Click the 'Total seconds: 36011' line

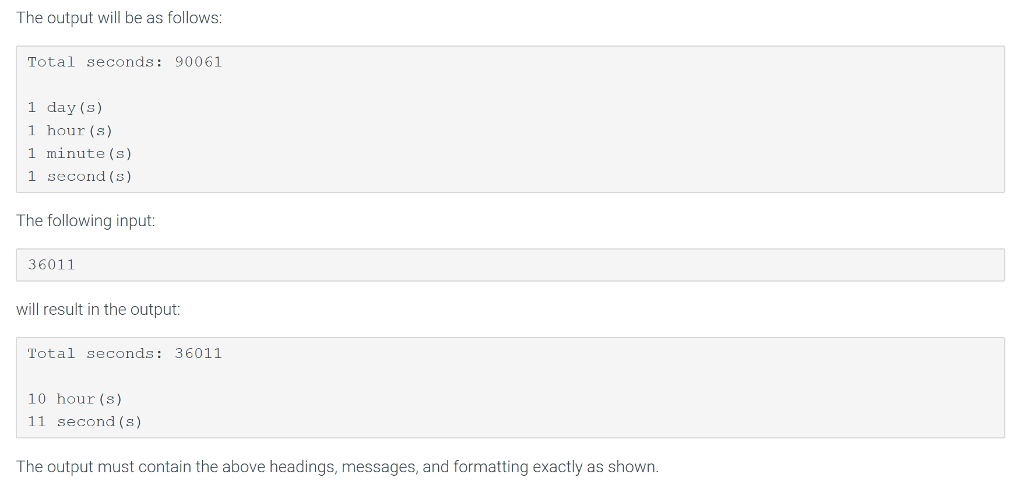click(125, 353)
